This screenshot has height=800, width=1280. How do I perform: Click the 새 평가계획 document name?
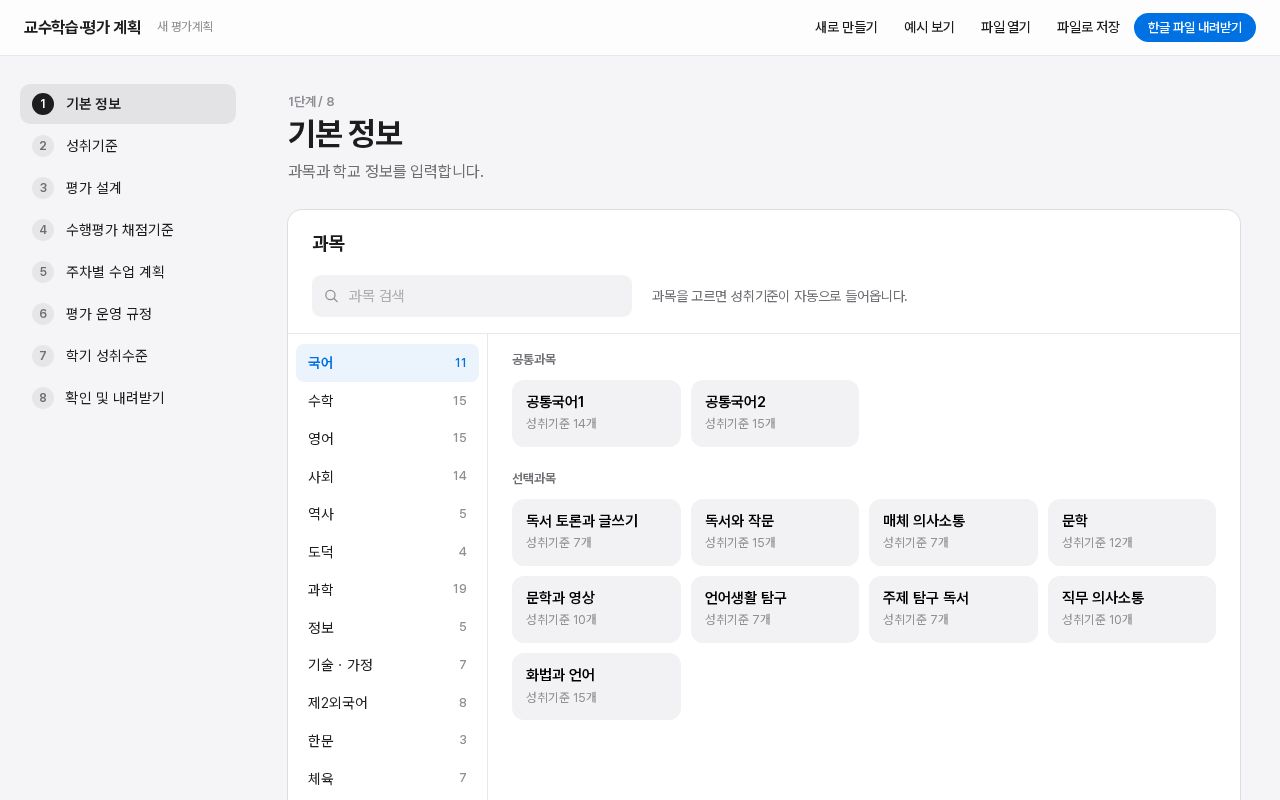pos(185,27)
